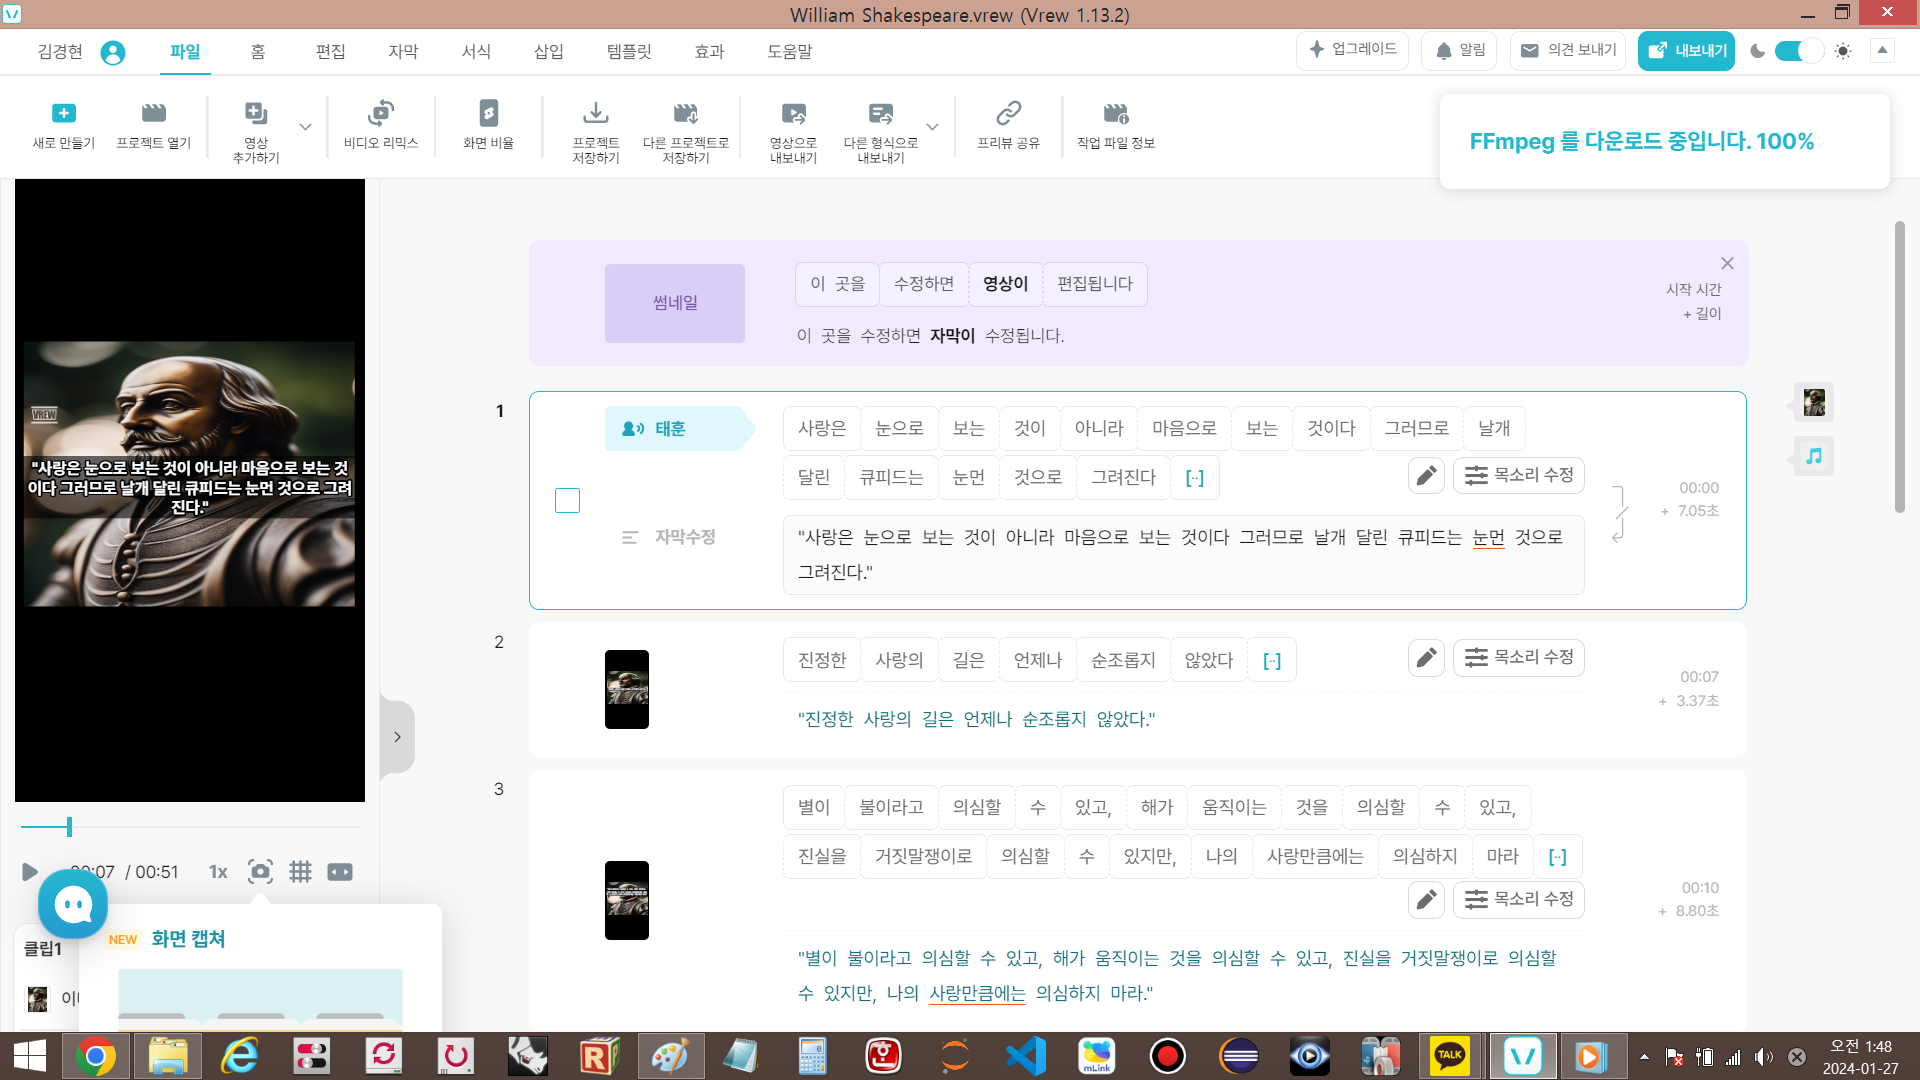
Task: Open the 템플릿 menu tab
Action: point(629,52)
